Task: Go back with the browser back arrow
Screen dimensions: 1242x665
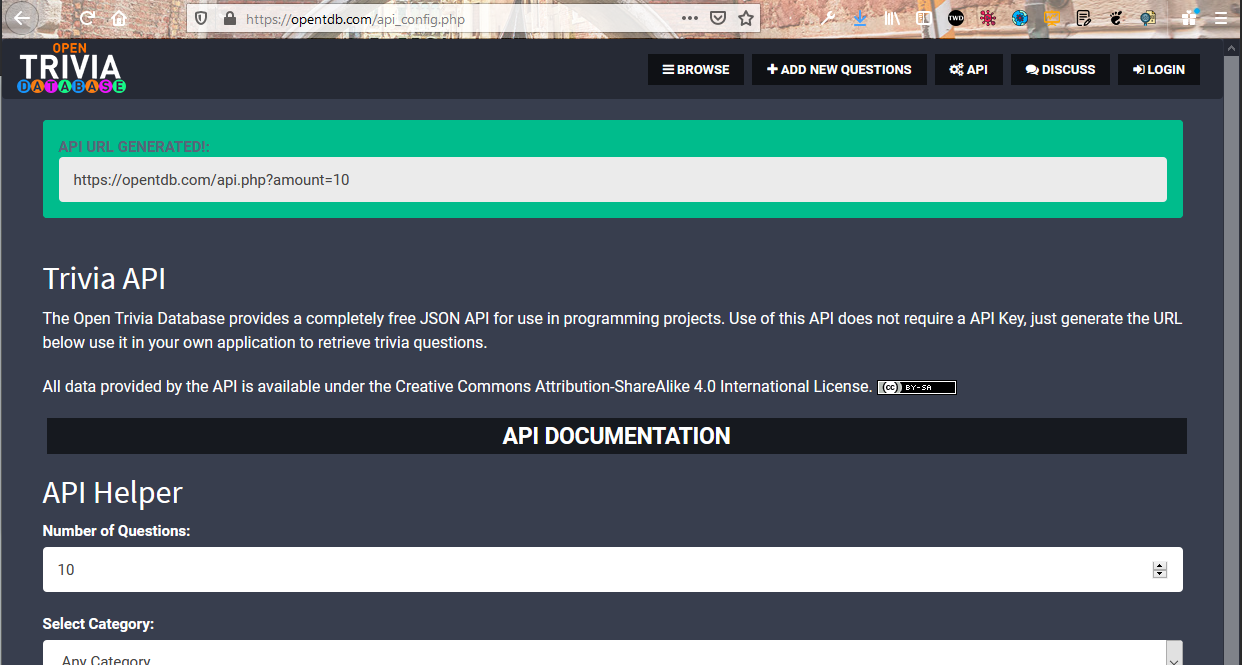Action: tap(21, 18)
